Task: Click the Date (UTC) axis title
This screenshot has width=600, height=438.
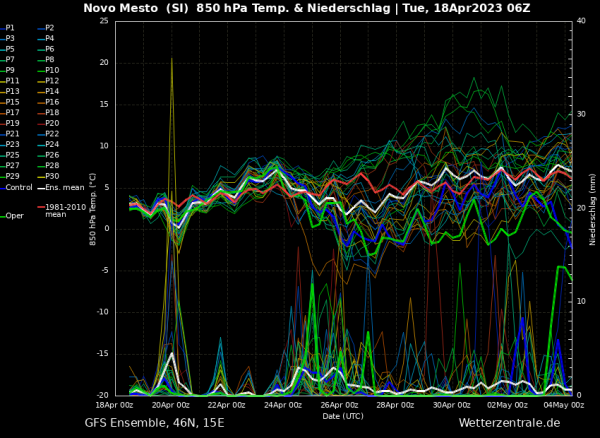Action: pyautogui.click(x=343, y=416)
